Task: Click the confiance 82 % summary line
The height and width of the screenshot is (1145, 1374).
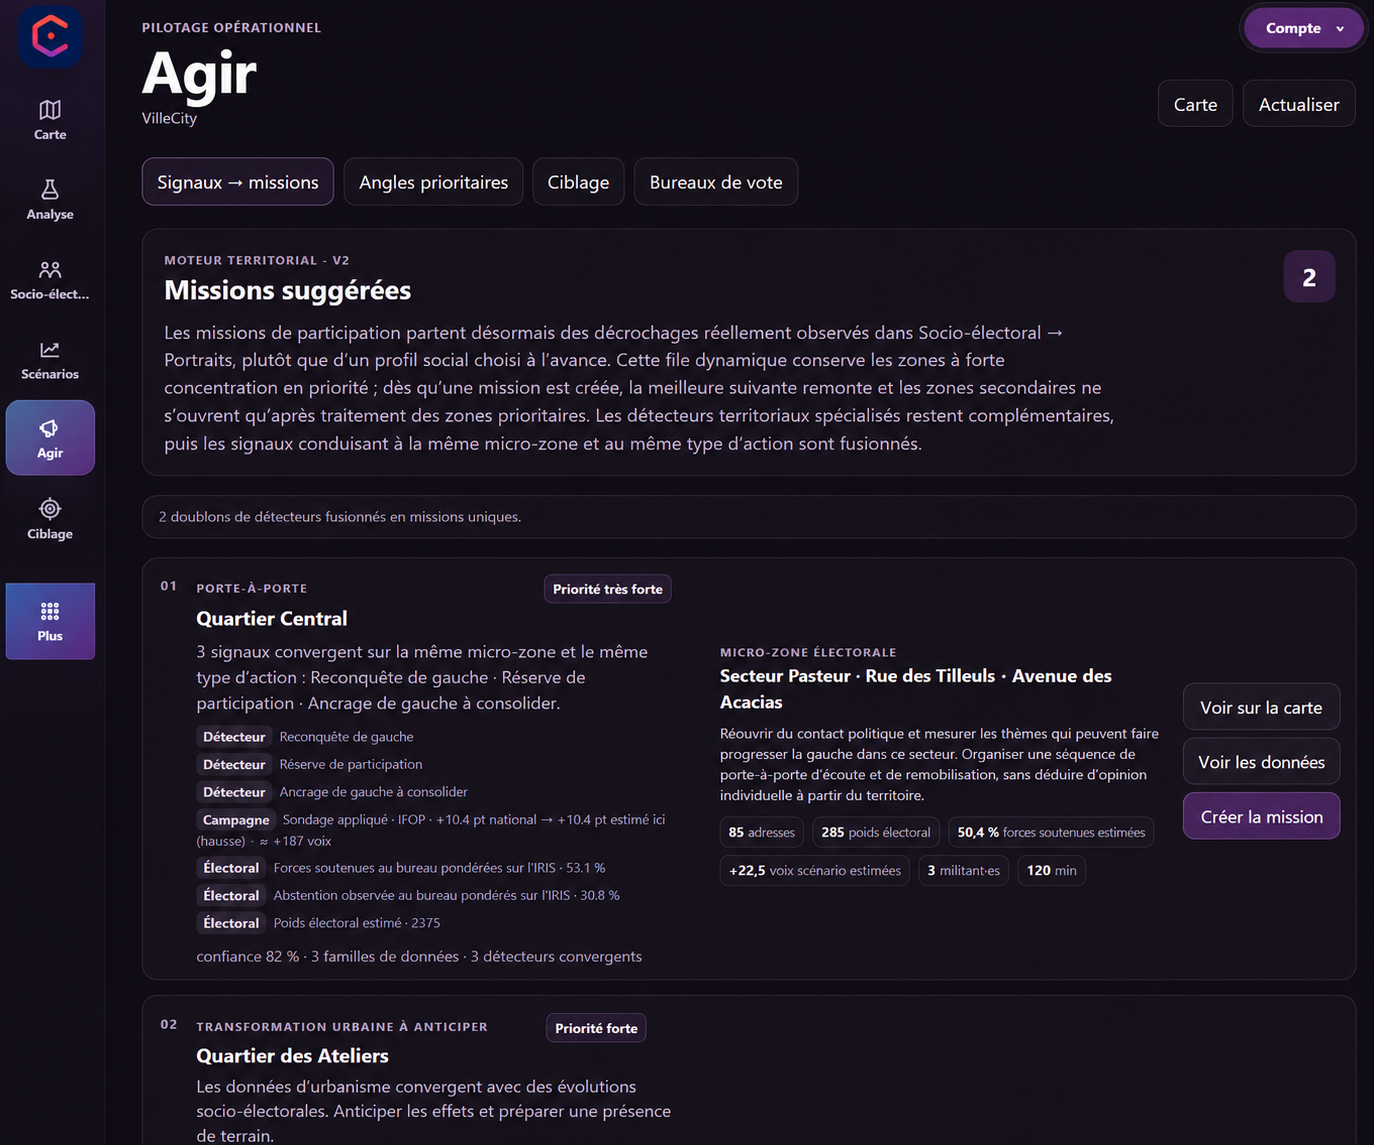Action: click(x=419, y=956)
